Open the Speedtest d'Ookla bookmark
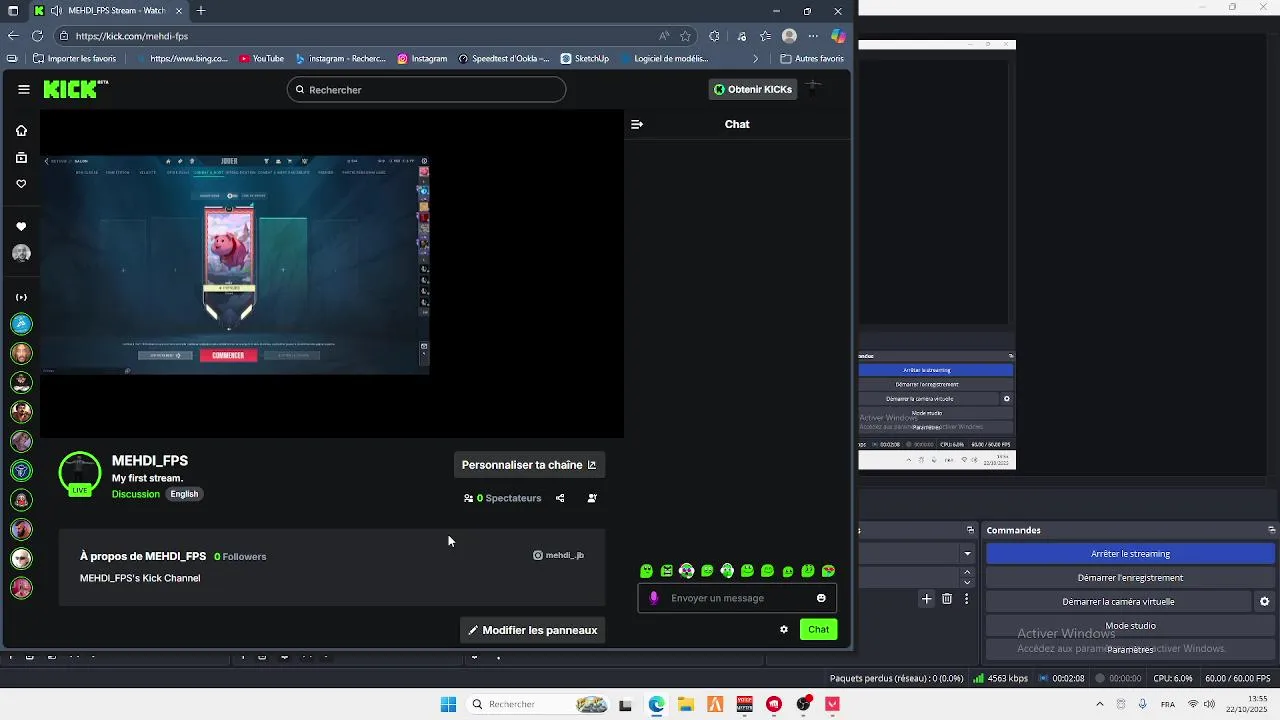 [x=504, y=59]
